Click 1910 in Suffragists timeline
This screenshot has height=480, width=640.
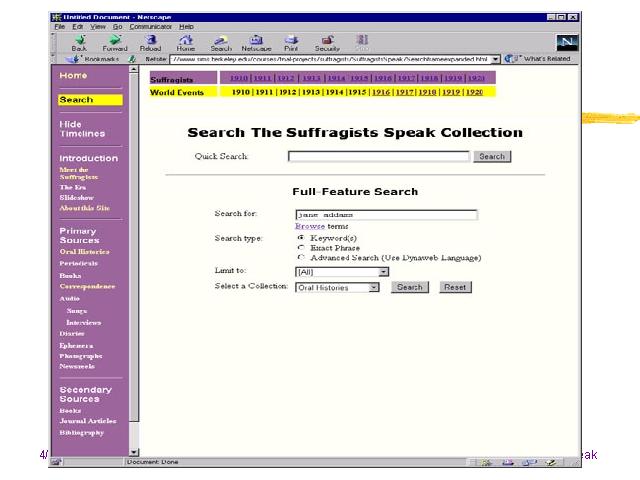(x=239, y=78)
